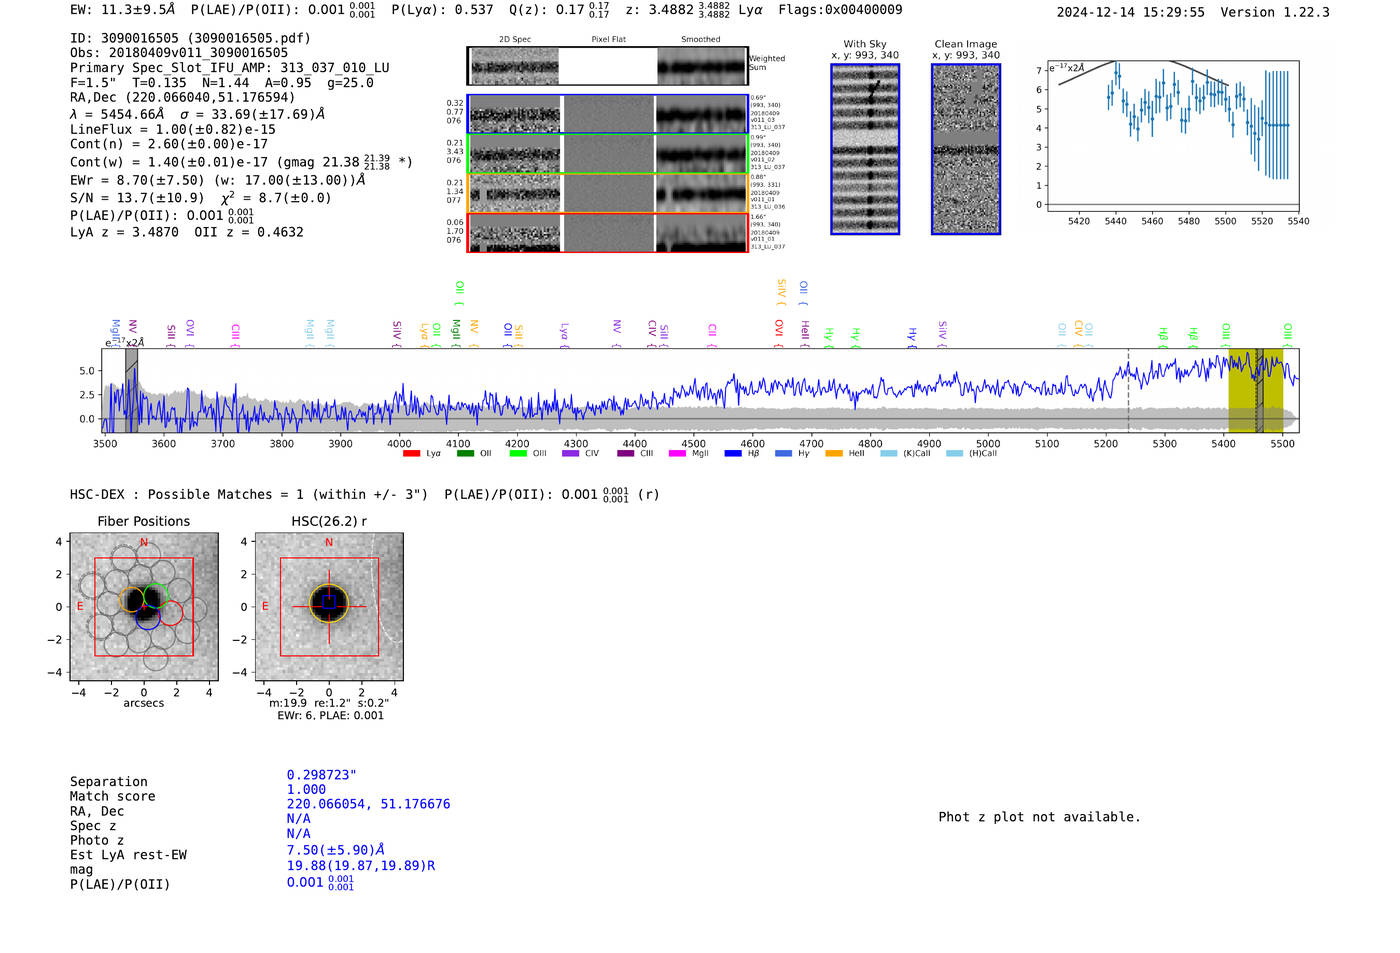Click the orange fiber circle in Fiber Positions

point(132,600)
